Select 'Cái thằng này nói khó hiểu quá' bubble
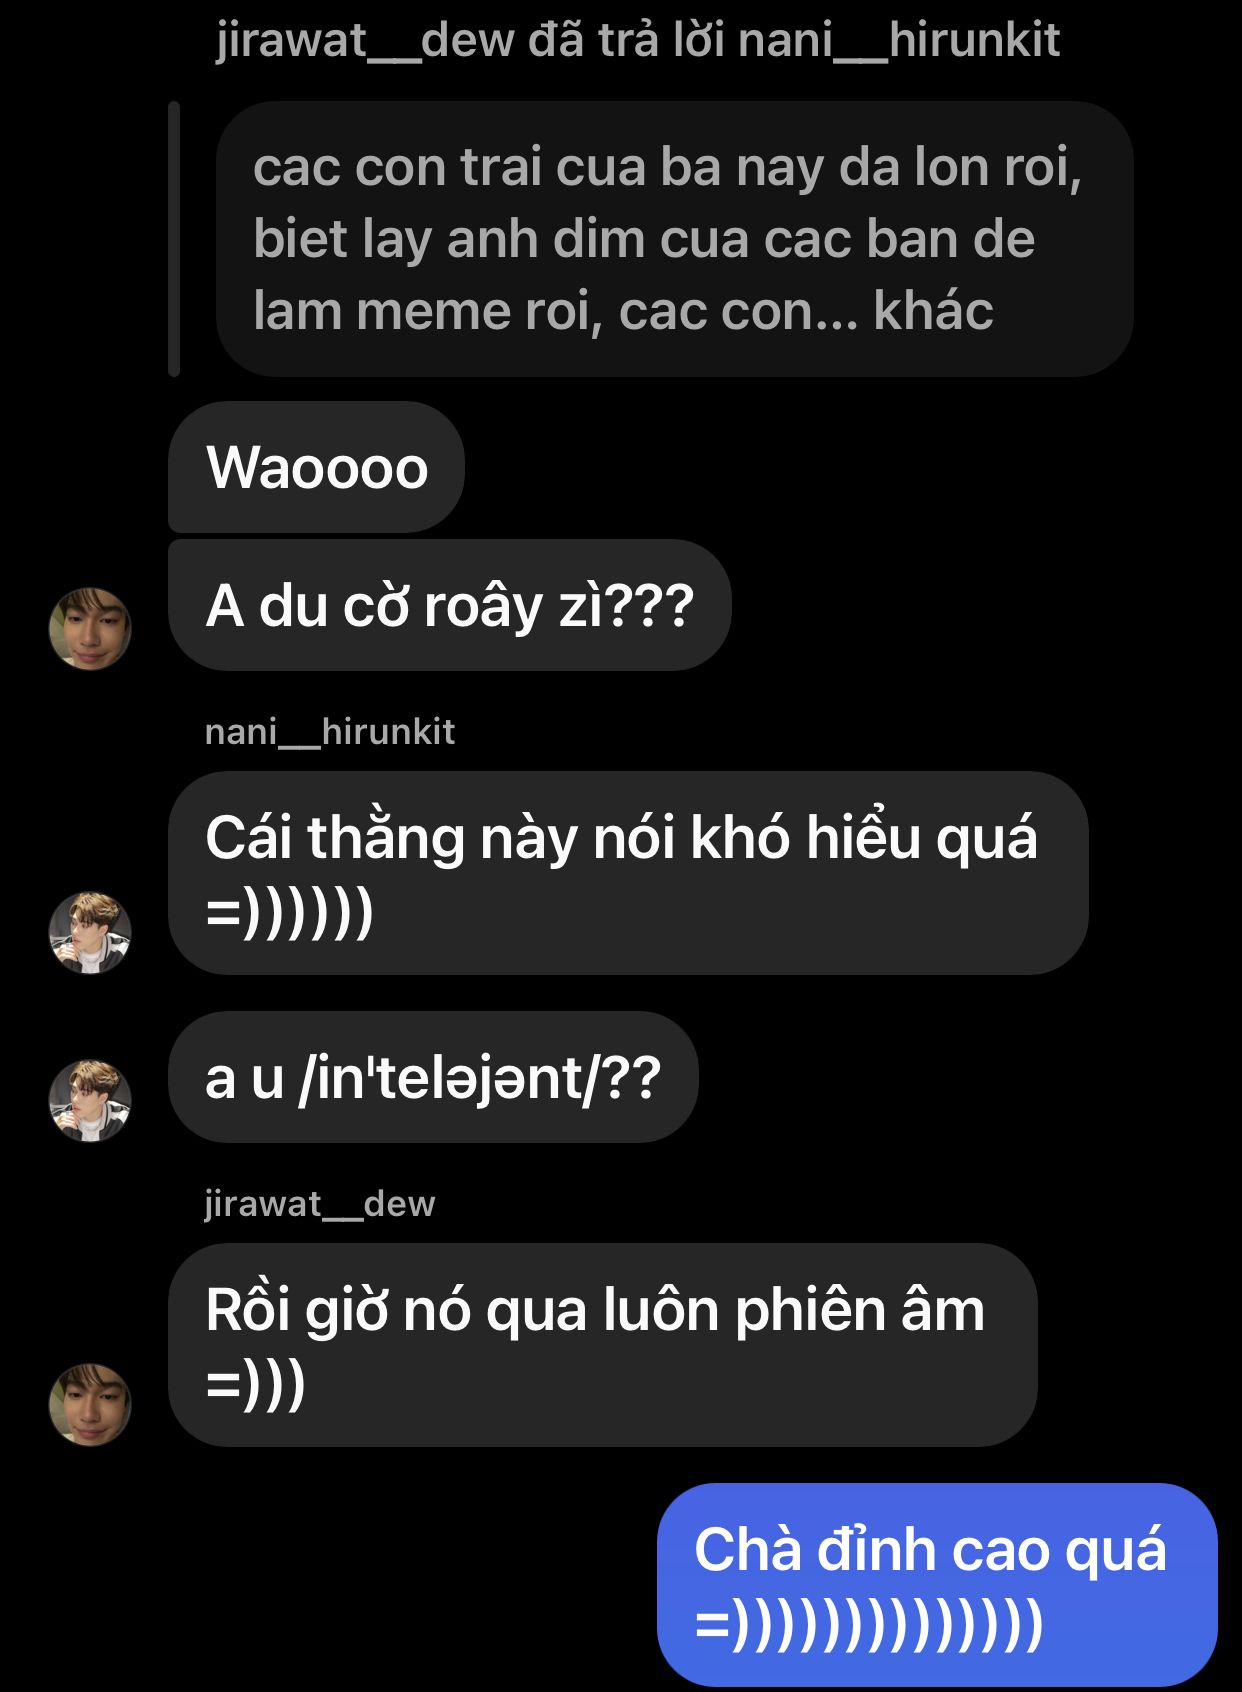This screenshot has height=1692, width=1242. 628,873
